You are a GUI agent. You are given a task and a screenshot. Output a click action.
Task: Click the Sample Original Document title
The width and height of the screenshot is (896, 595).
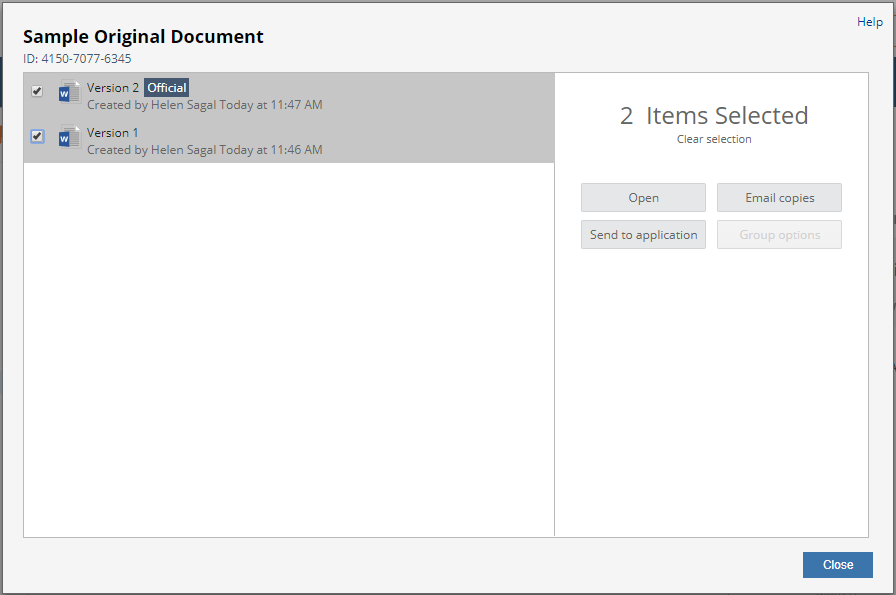point(143,36)
